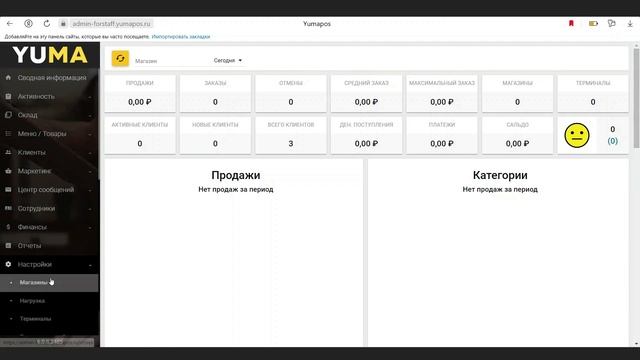Select Нагрузка under Настройки
The height and width of the screenshot is (360, 640).
32,301
